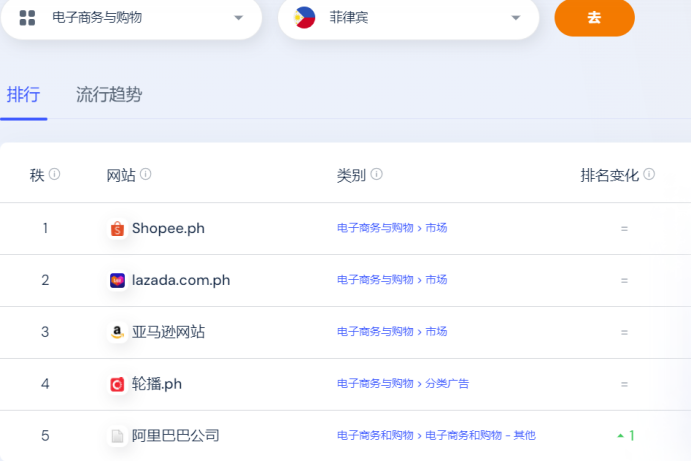Click Shopee.ph's 电子商务与购物 › 市场 category link
692x461 pixels.
[x=392, y=228]
